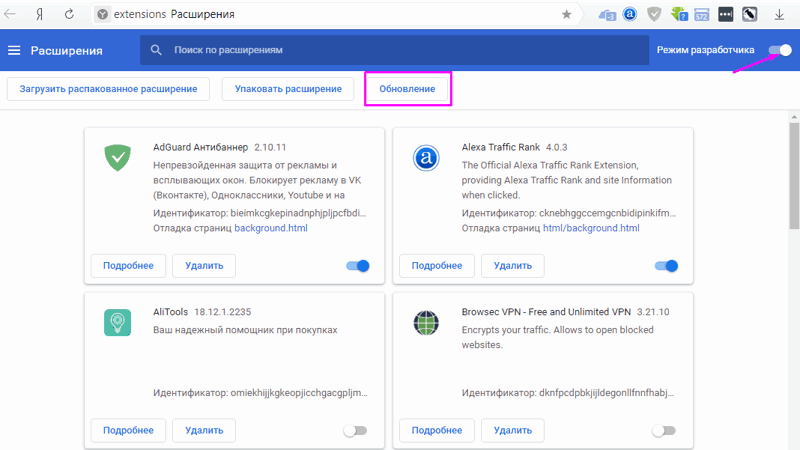Click the grey AdGuard shield toolbar icon
Screen dimensions: 800x450
point(654,14)
